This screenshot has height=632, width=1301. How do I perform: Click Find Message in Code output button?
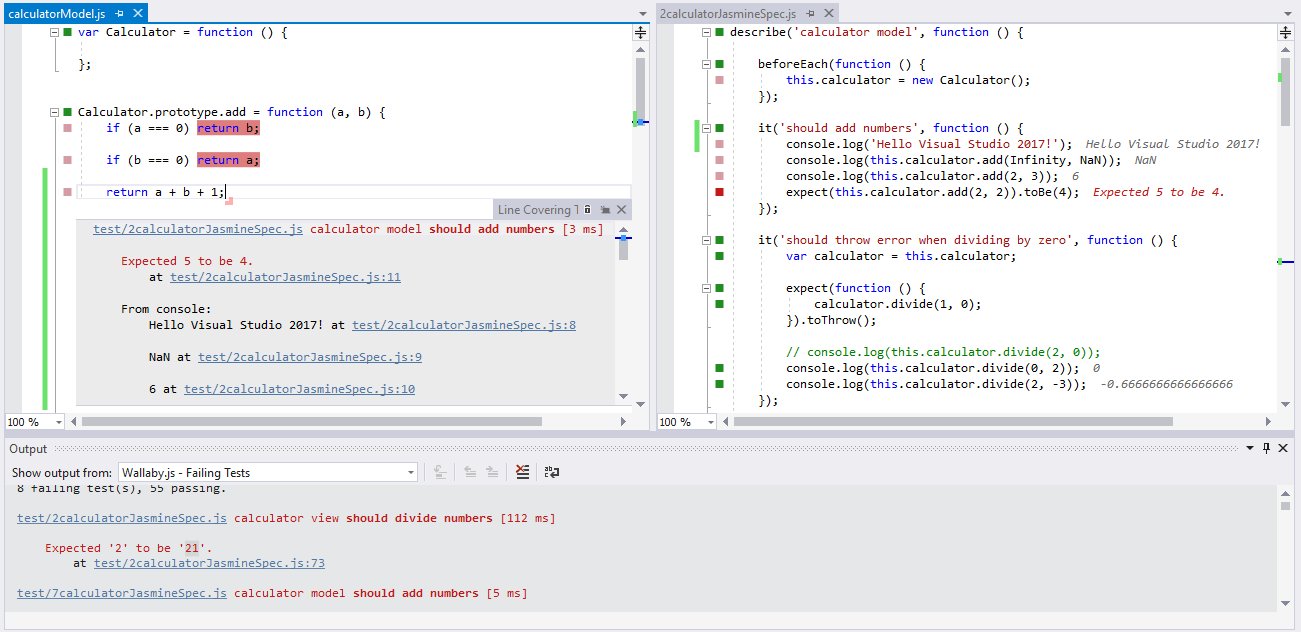pos(439,472)
